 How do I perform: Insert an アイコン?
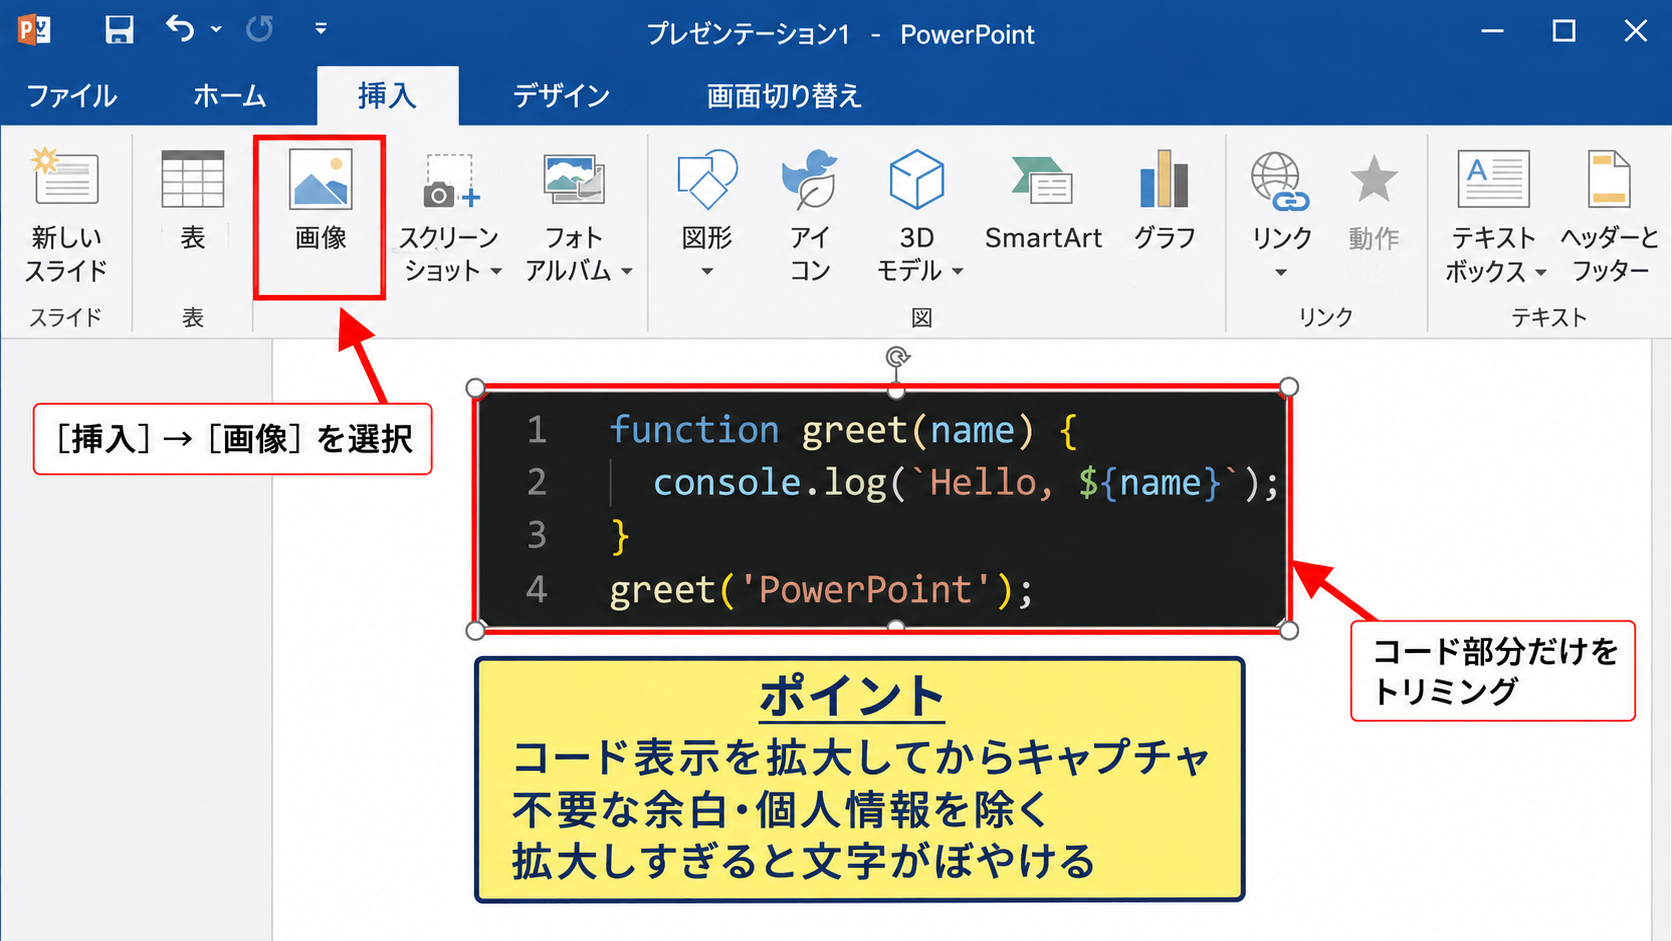click(809, 215)
